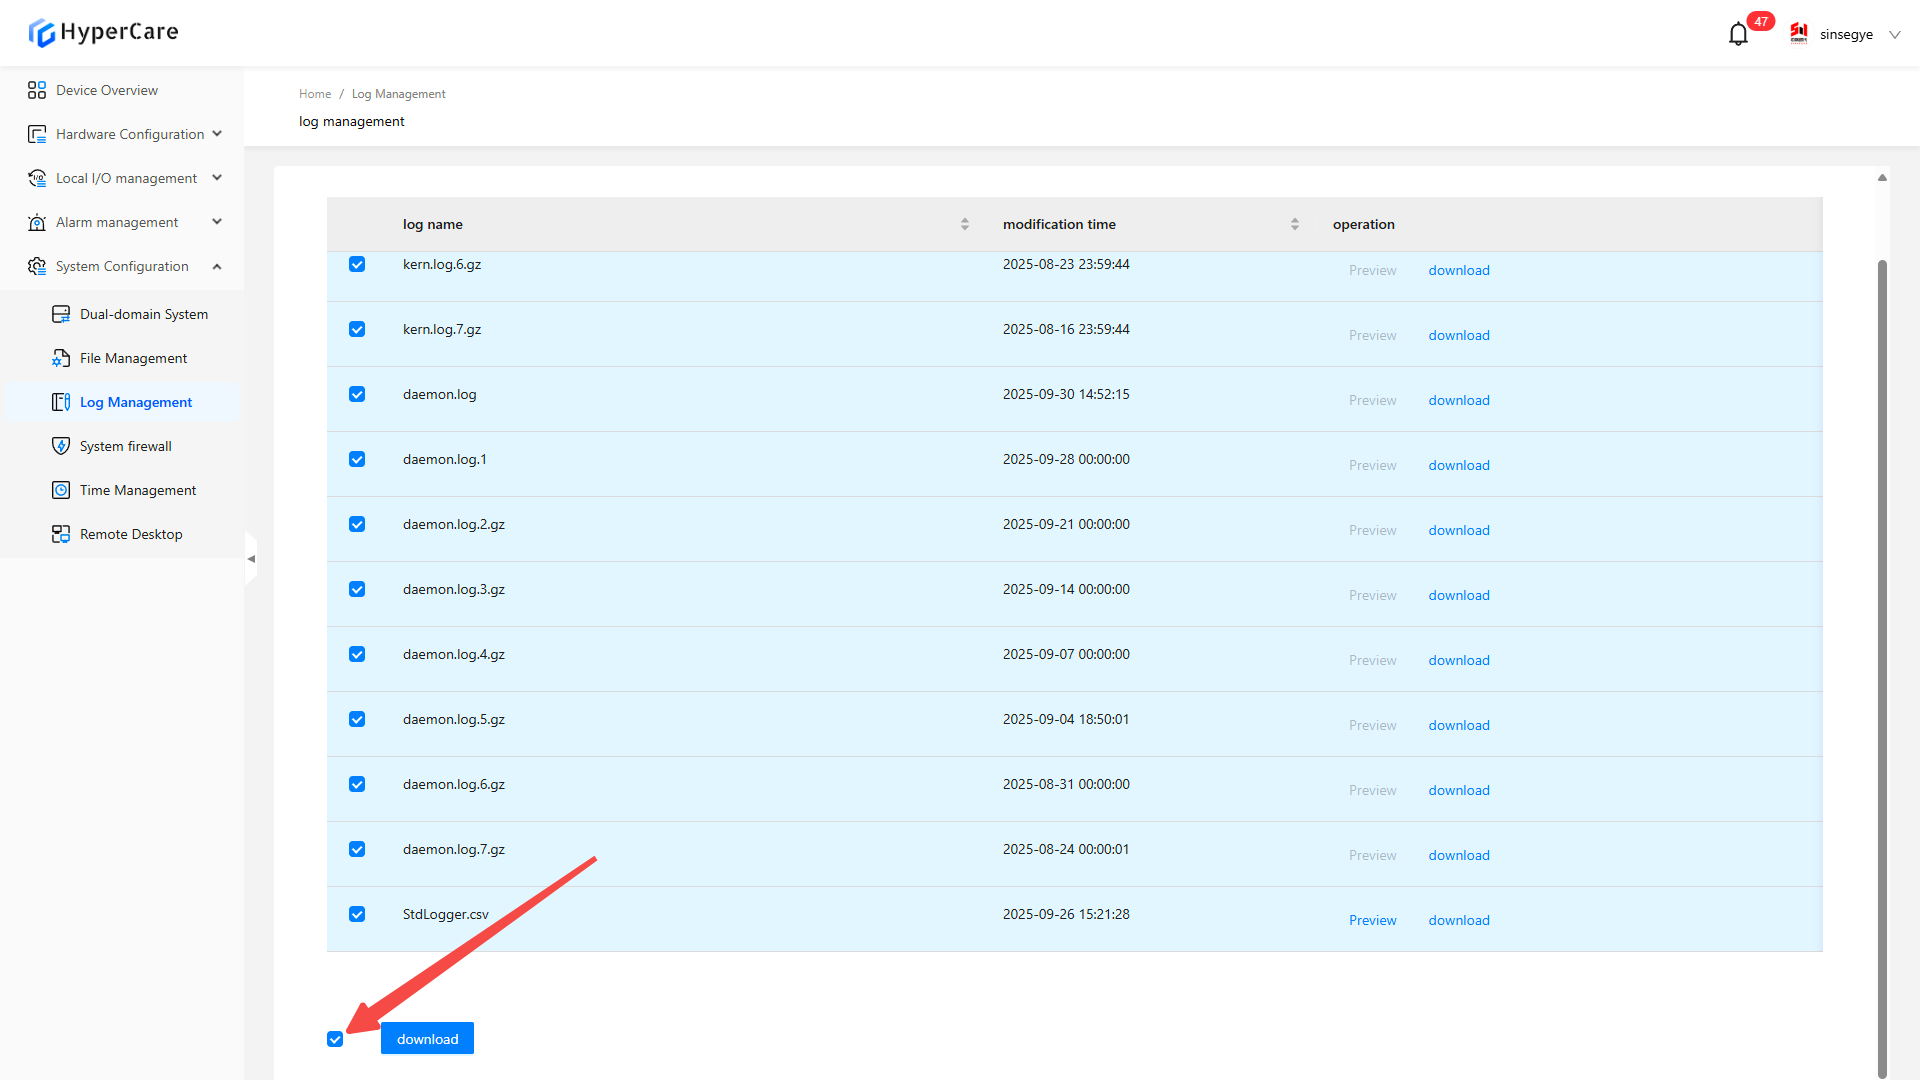Click the Device Overview grid icon
This screenshot has width=1920, height=1080.
(37, 90)
